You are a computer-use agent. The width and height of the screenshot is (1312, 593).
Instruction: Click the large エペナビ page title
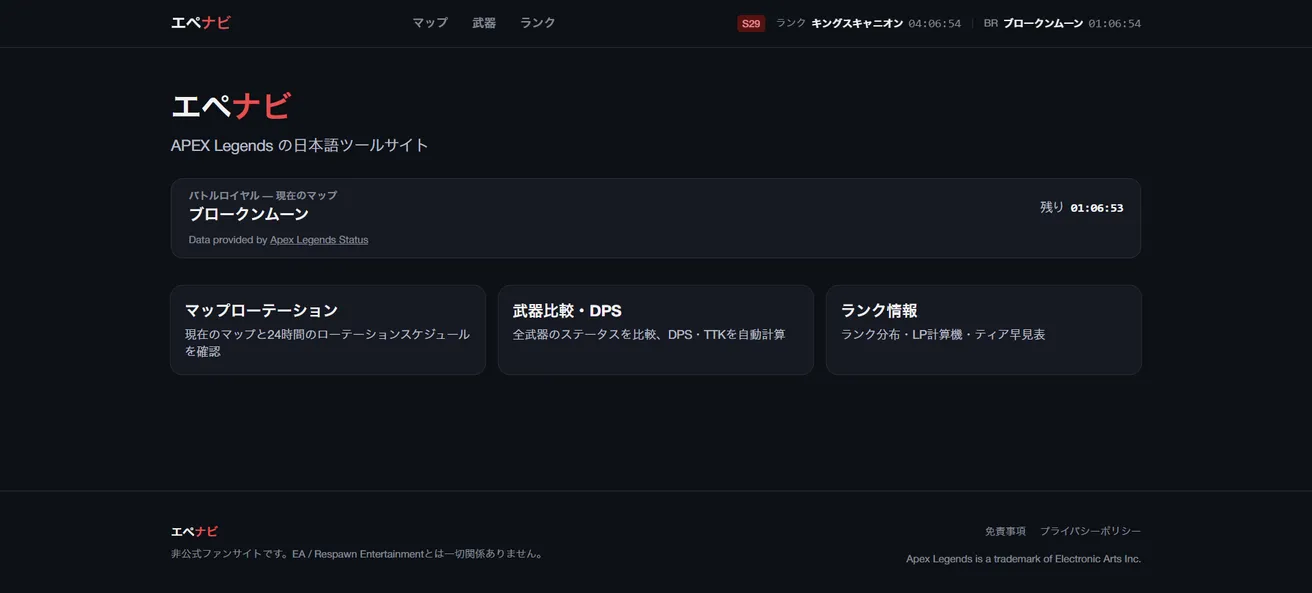231,106
